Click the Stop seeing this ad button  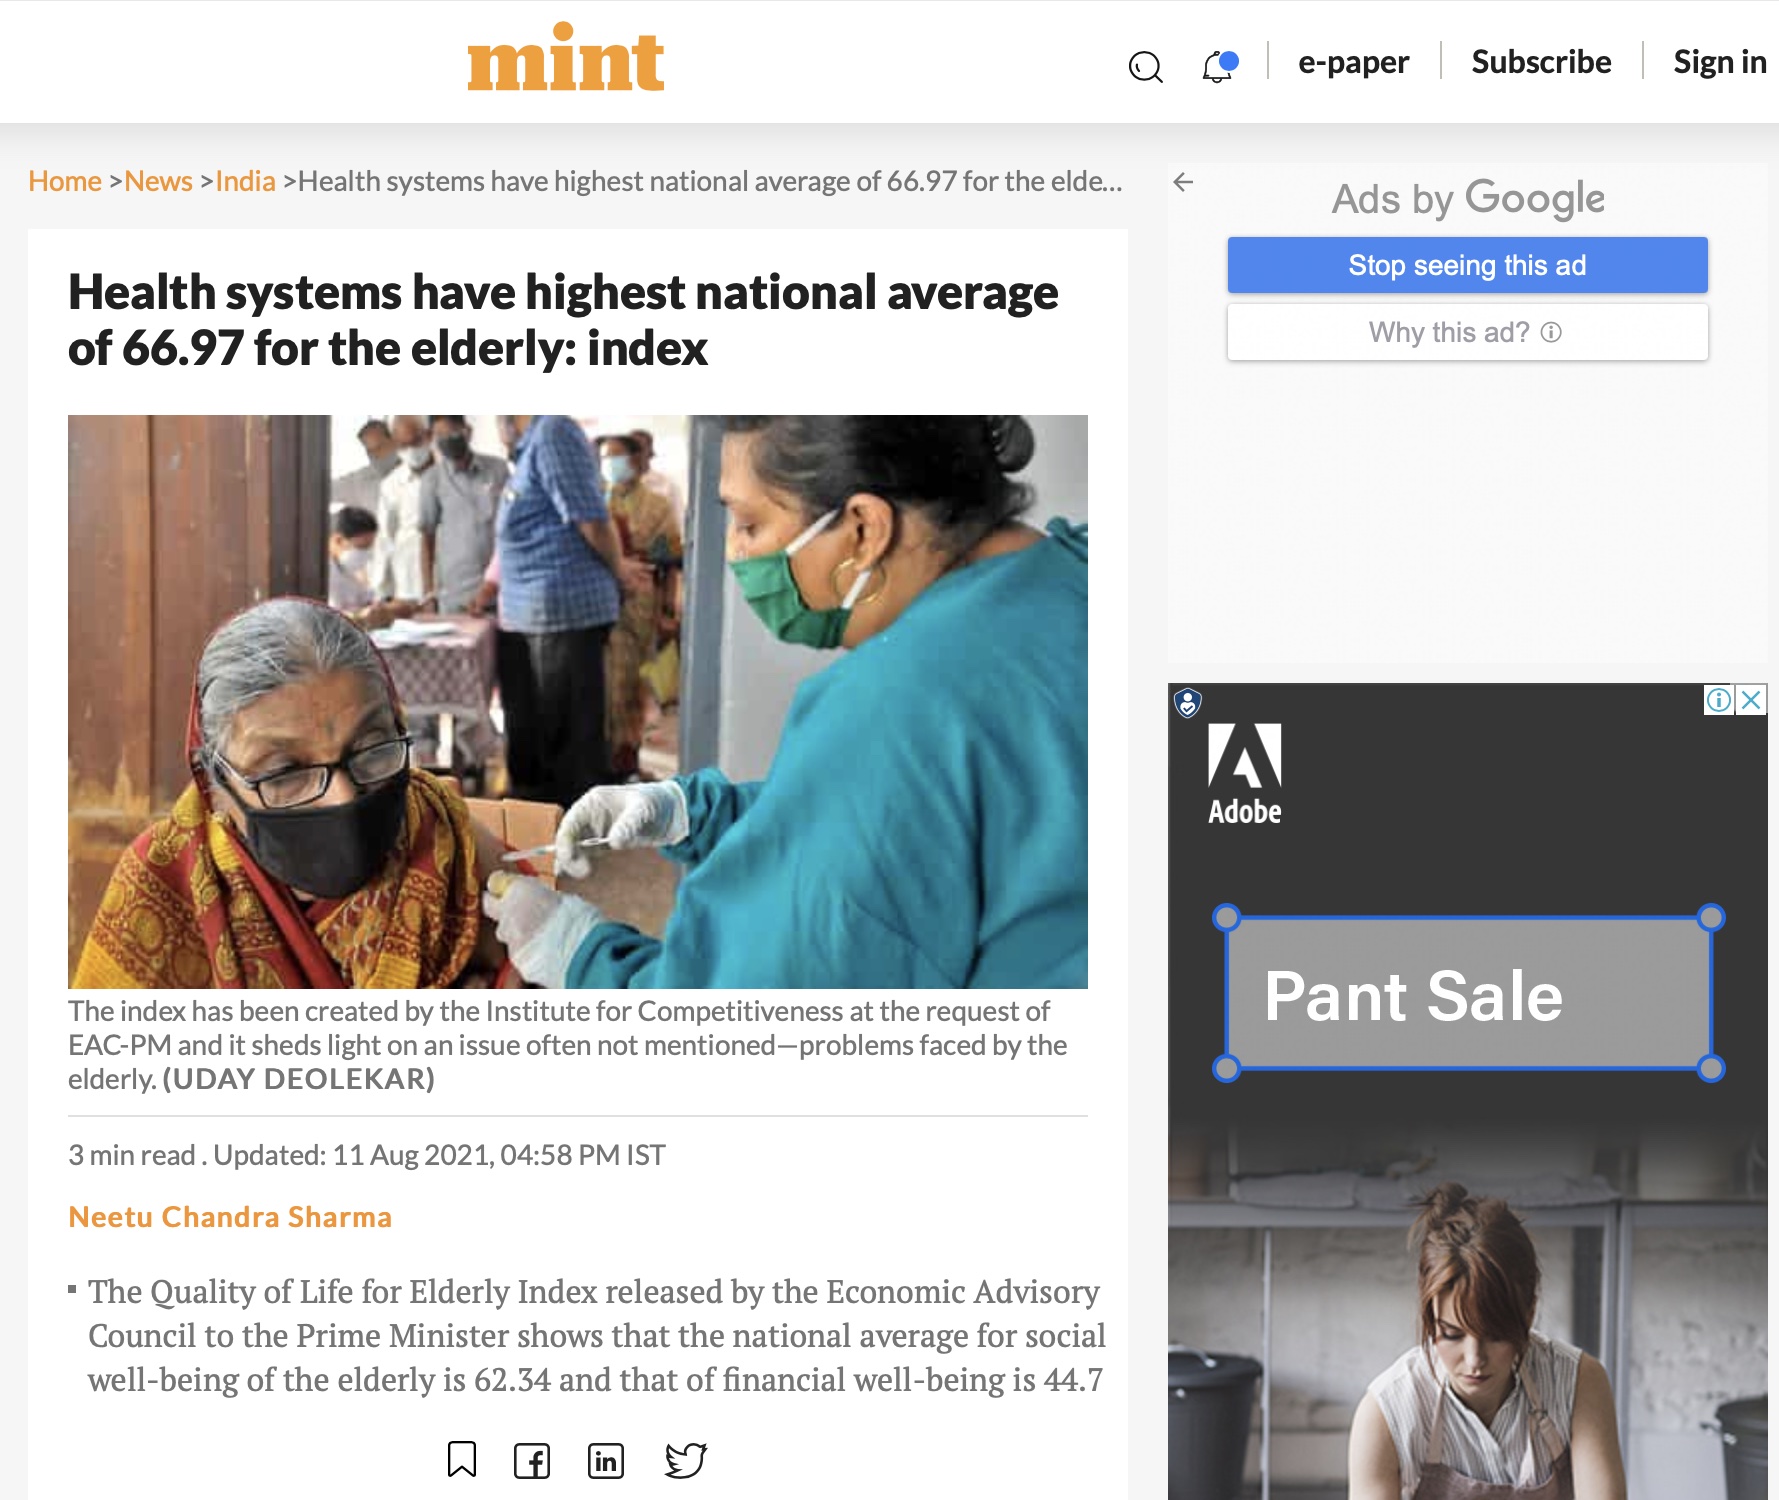click(1467, 265)
